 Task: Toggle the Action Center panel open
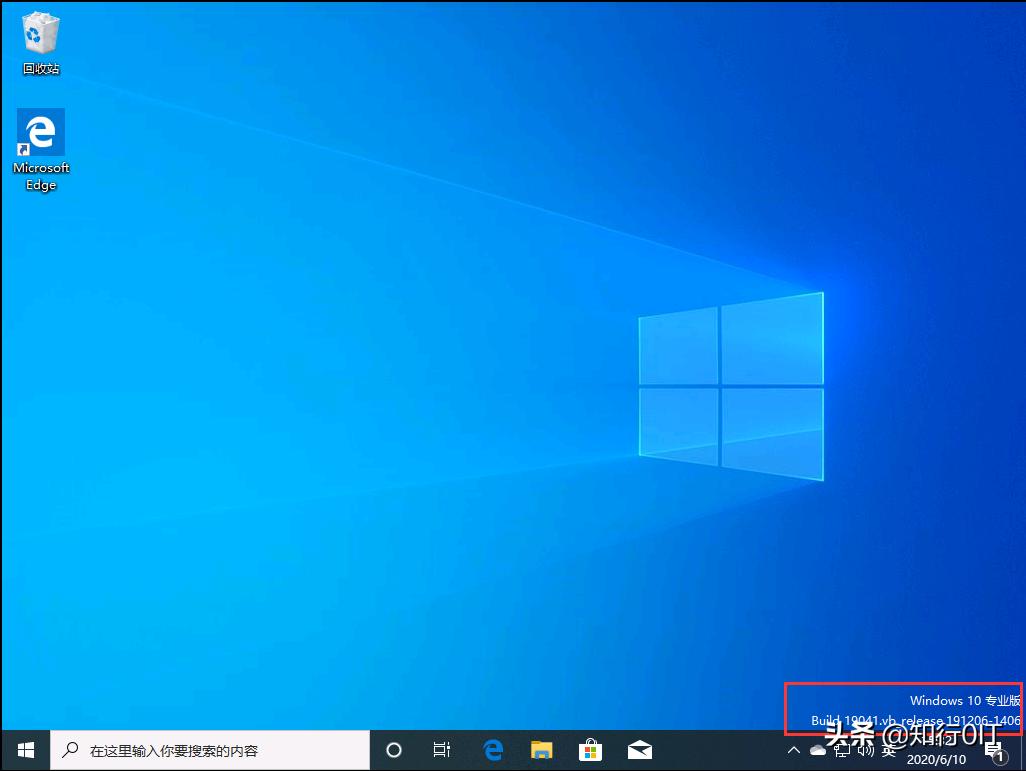point(993,748)
